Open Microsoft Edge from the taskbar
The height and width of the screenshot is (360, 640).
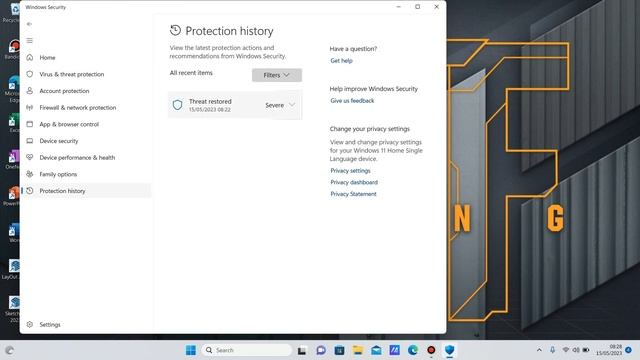[413, 350]
